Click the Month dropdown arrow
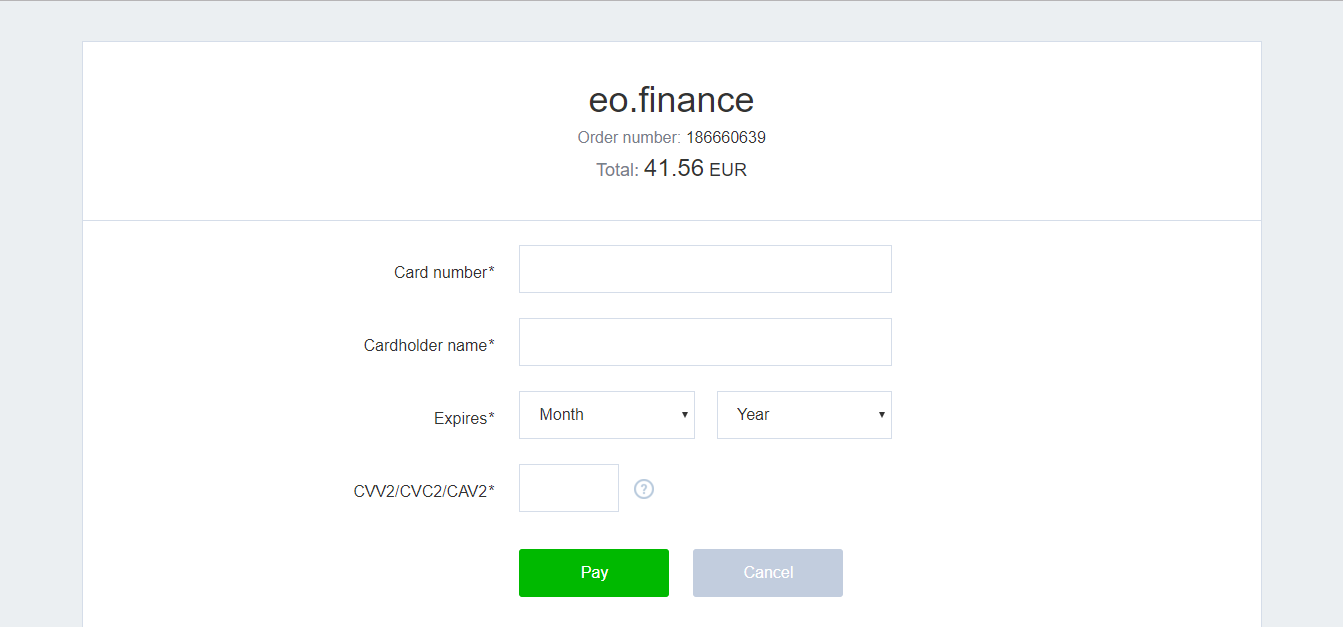Viewport: 1343px width, 627px height. tap(685, 415)
